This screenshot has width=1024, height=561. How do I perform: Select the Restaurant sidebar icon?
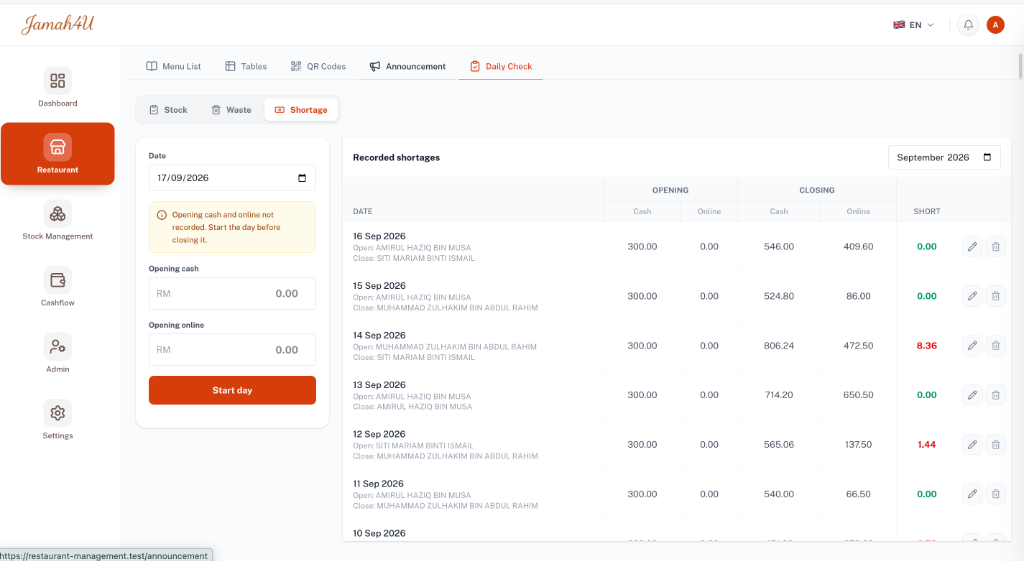(57, 148)
